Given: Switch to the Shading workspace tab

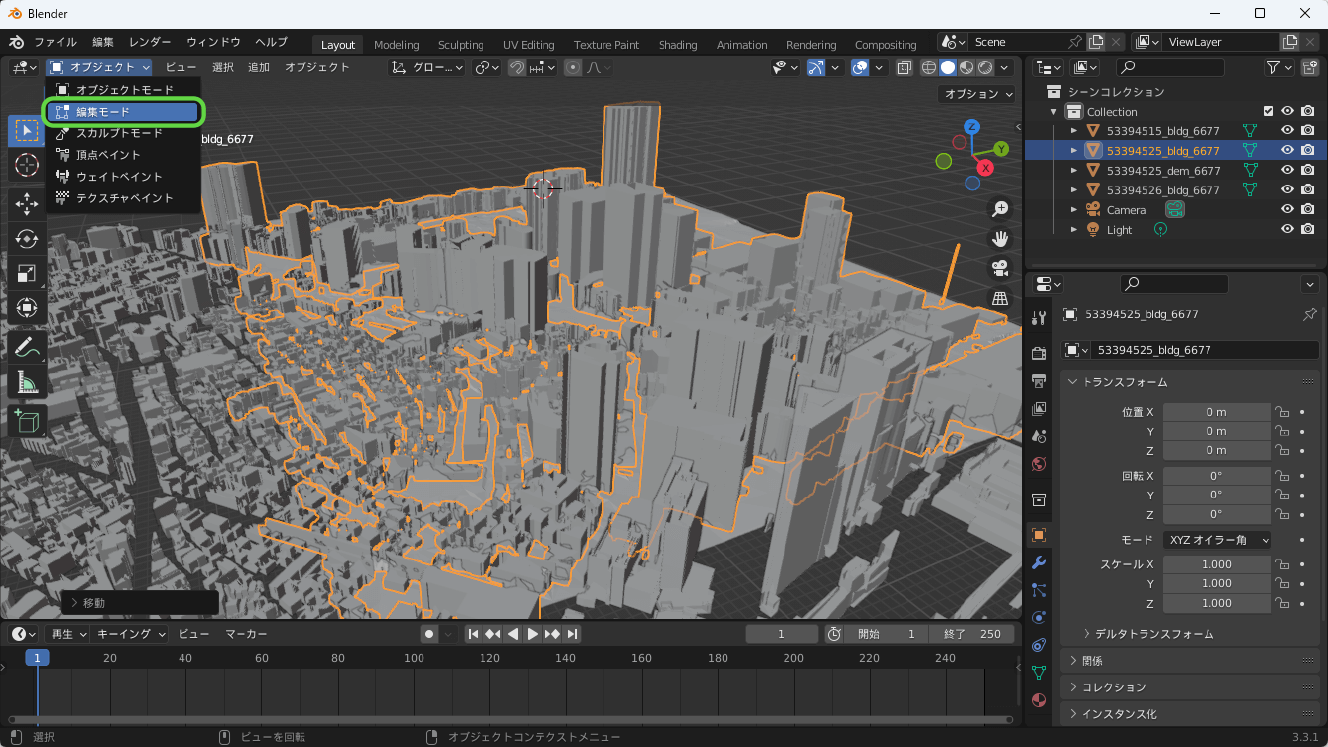Looking at the screenshot, I should point(678,44).
